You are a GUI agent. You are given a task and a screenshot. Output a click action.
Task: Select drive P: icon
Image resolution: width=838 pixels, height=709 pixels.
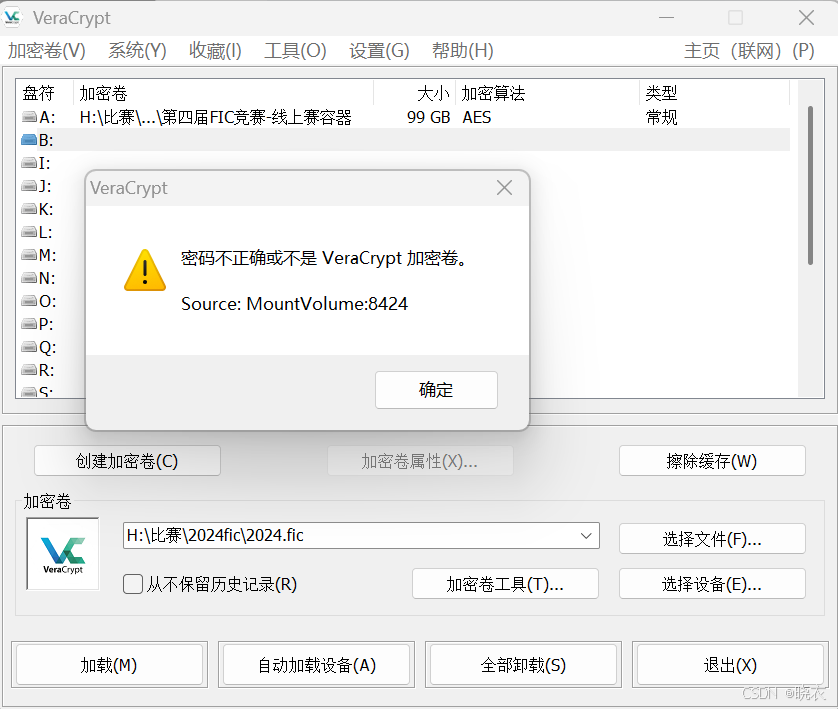click(x=29, y=324)
